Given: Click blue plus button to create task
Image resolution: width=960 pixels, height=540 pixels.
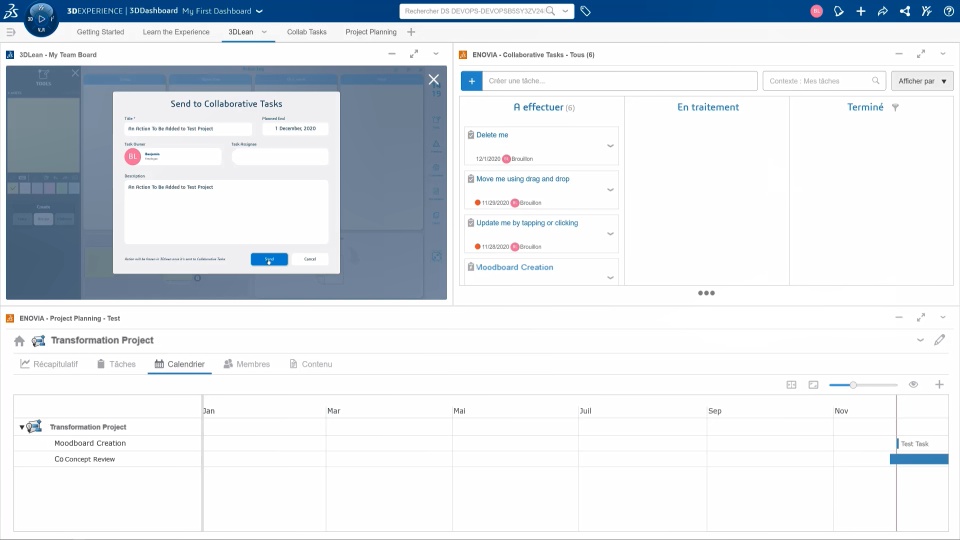Looking at the screenshot, I should [x=471, y=81].
